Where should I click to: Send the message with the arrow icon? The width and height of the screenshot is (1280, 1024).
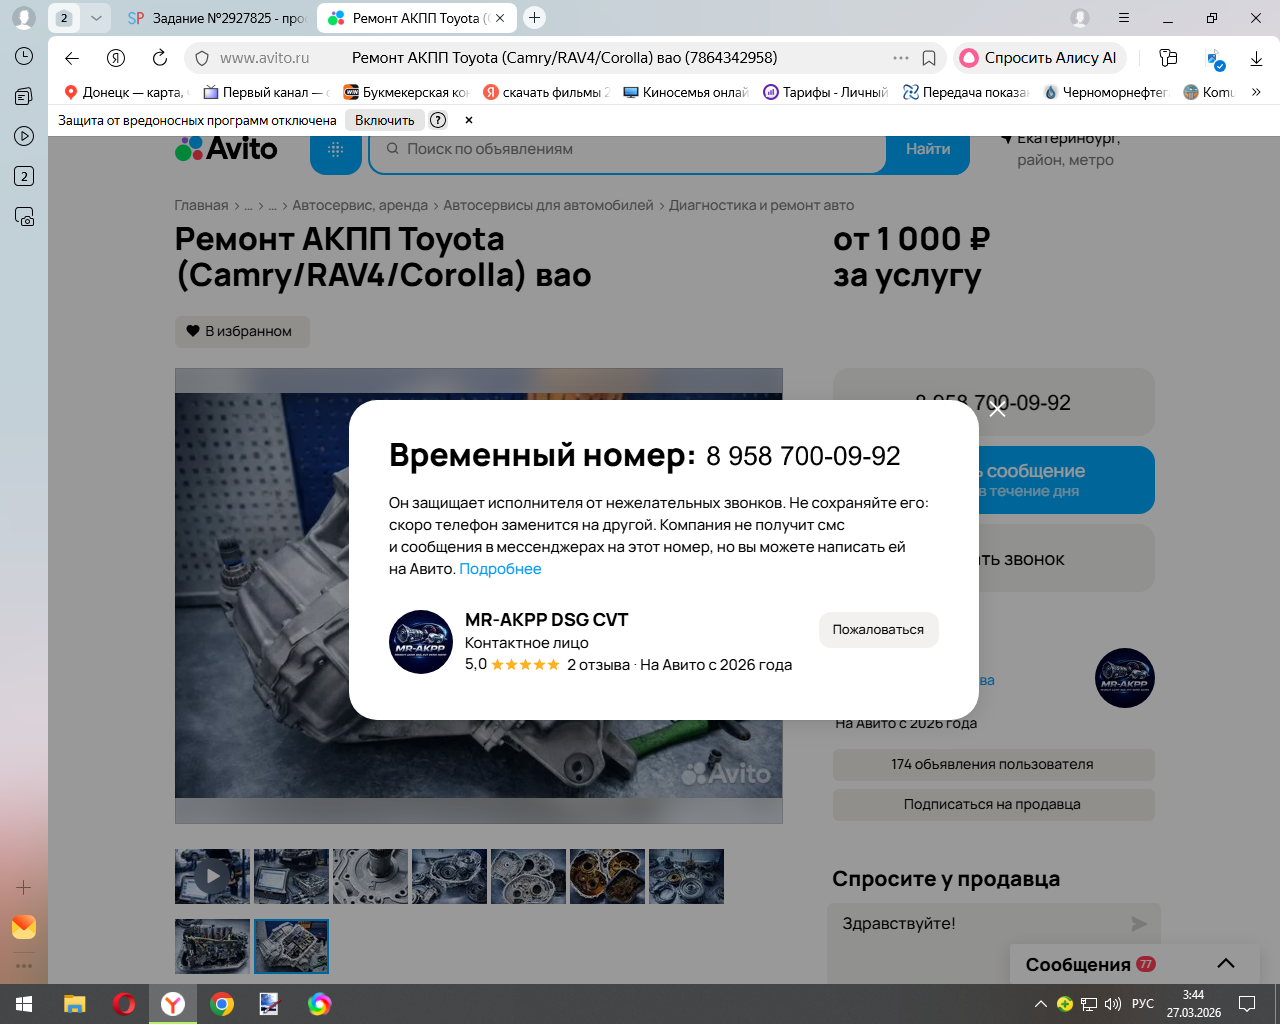tap(1138, 924)
